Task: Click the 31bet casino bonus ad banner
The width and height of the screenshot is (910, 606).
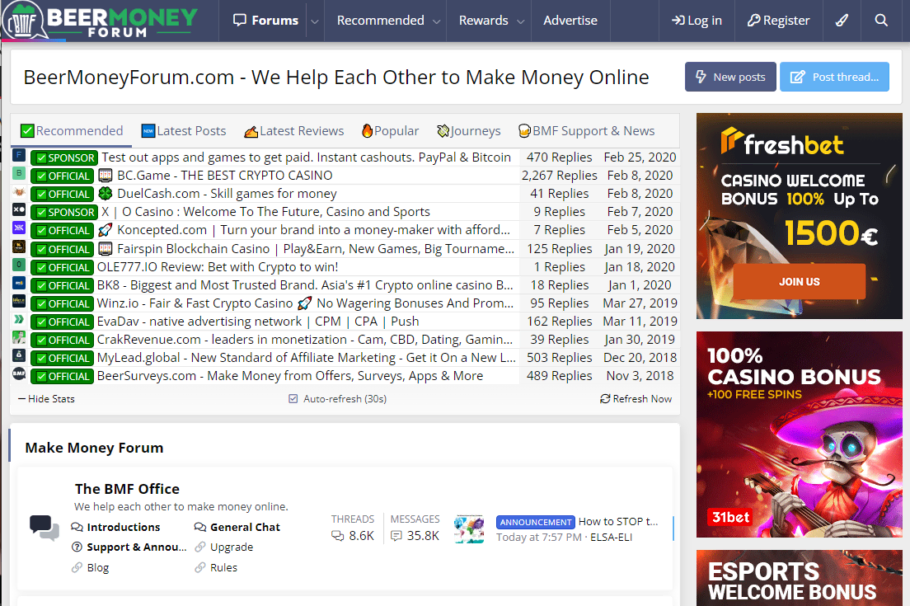Action: (x=799, y=434)
